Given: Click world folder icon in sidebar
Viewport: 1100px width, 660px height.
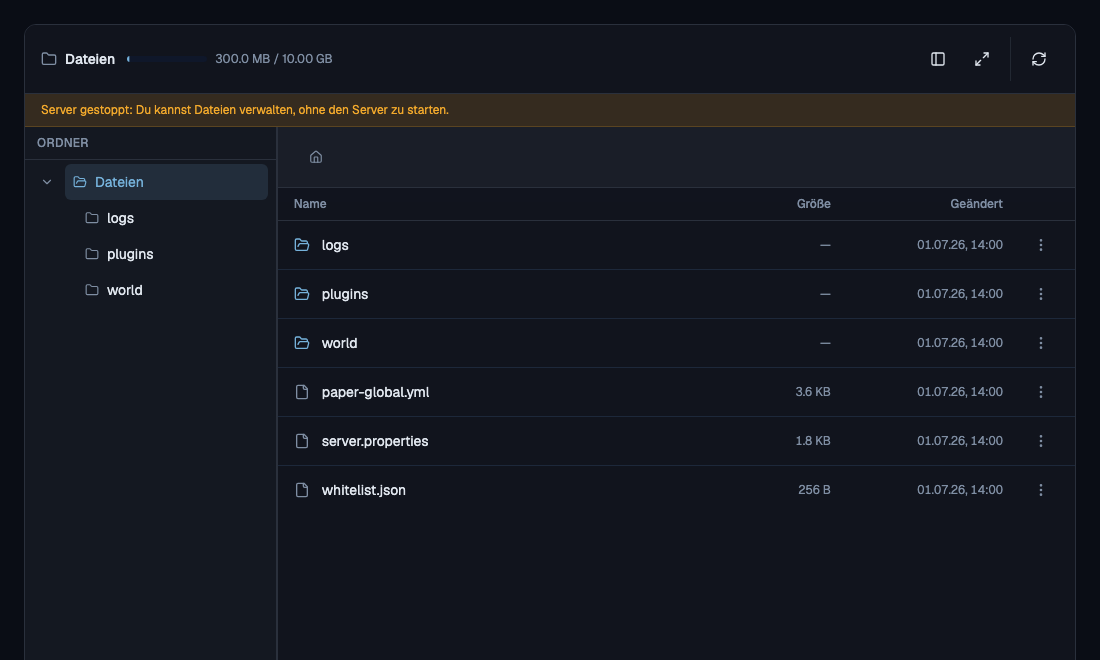Looking at the screenshot, I should pyautogui.click(x=92, y=290).
